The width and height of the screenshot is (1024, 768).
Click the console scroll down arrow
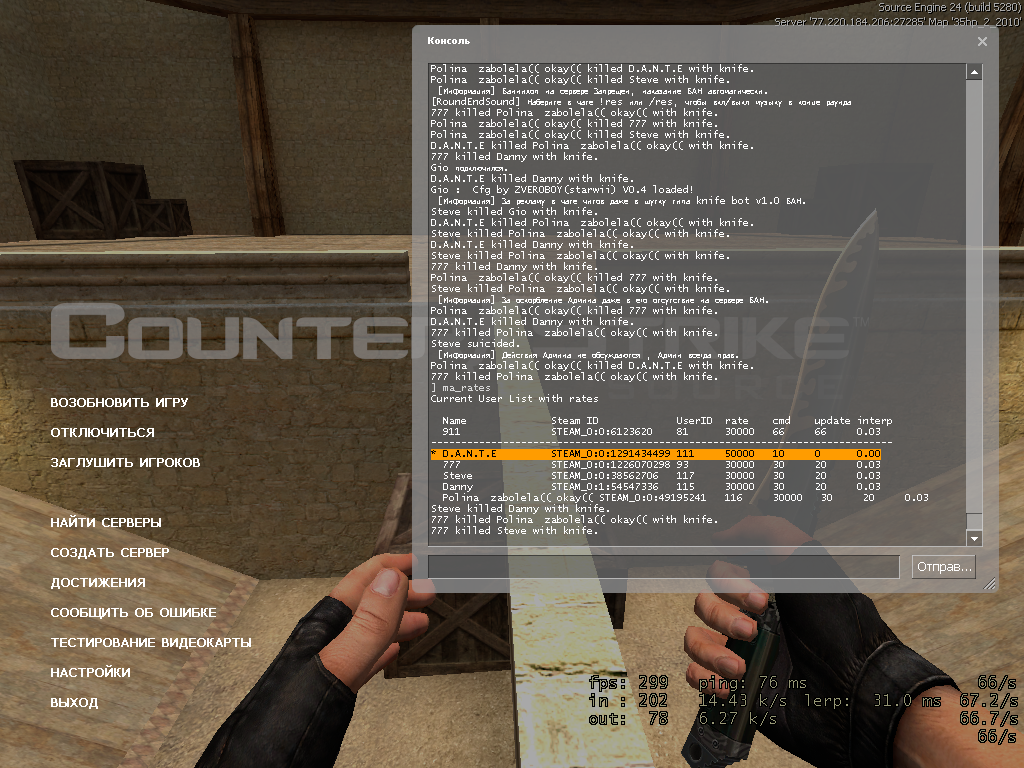[974, 538]
